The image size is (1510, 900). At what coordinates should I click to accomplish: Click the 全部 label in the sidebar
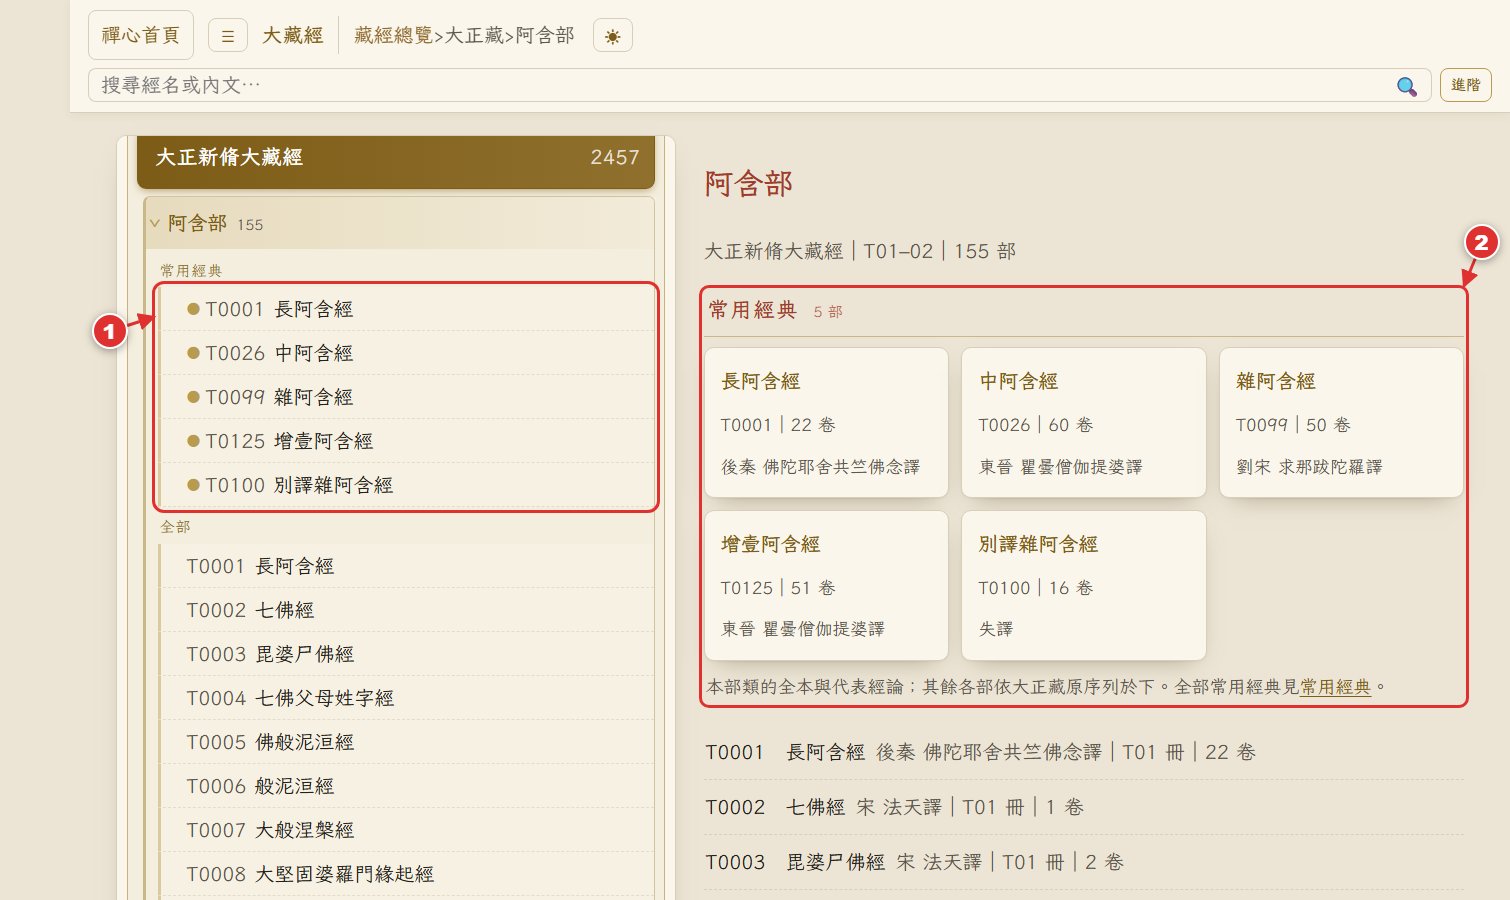(x=175, y=527)
